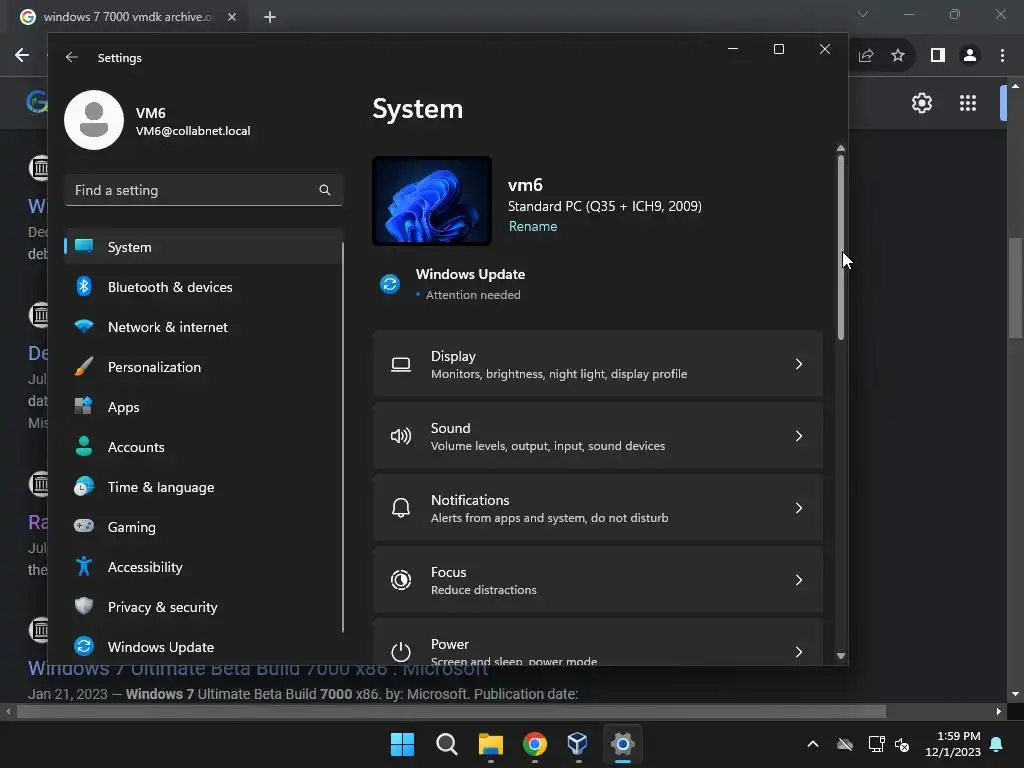Open the System category in the sidebar
Viewport: 1024px width, 768px height.
pyautogui.click(x=203, y=247)
